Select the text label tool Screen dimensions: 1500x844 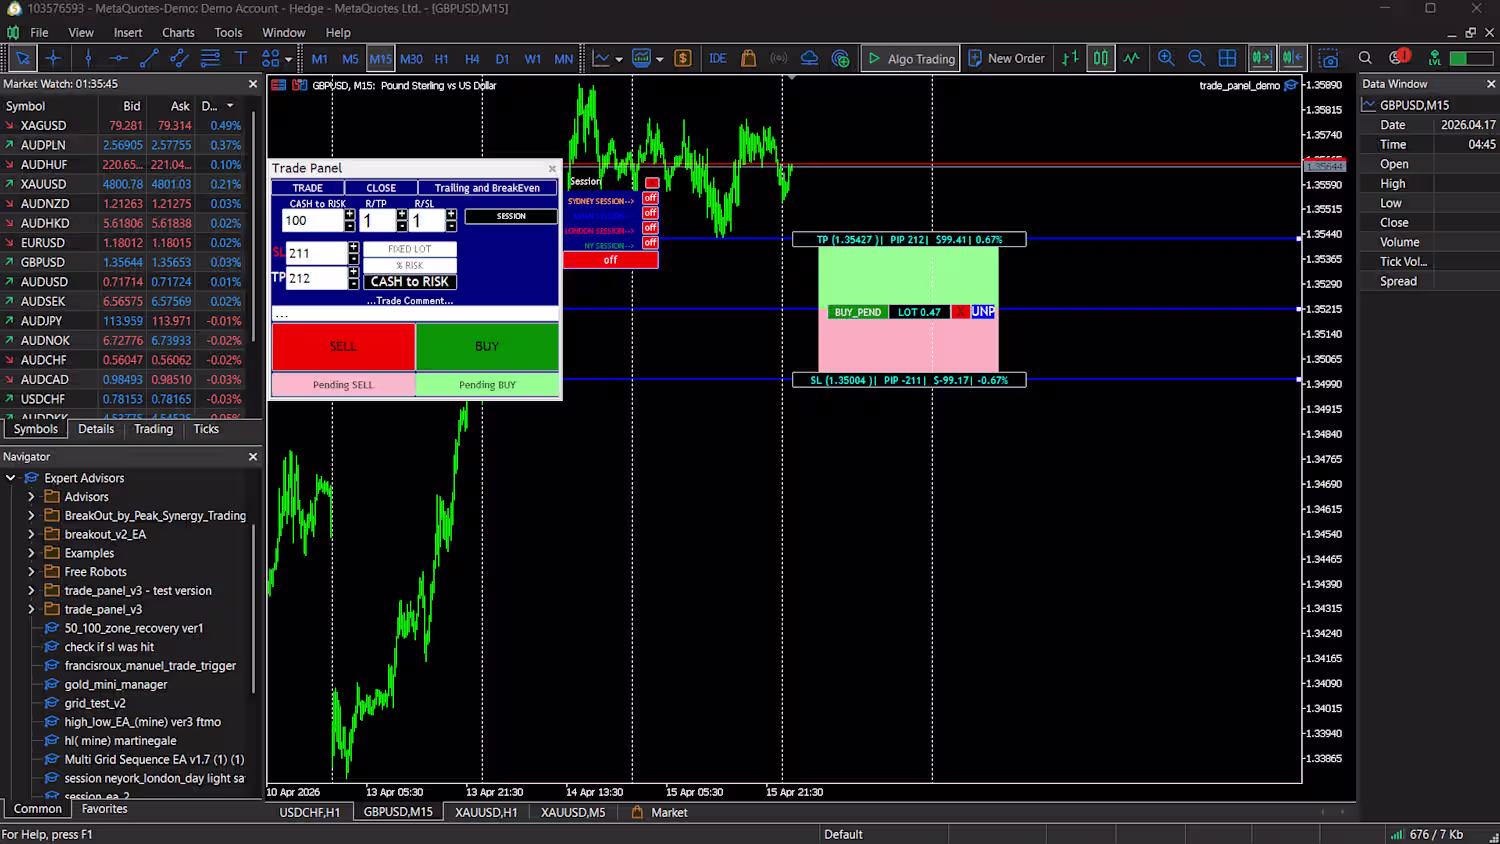pos(240,59)
